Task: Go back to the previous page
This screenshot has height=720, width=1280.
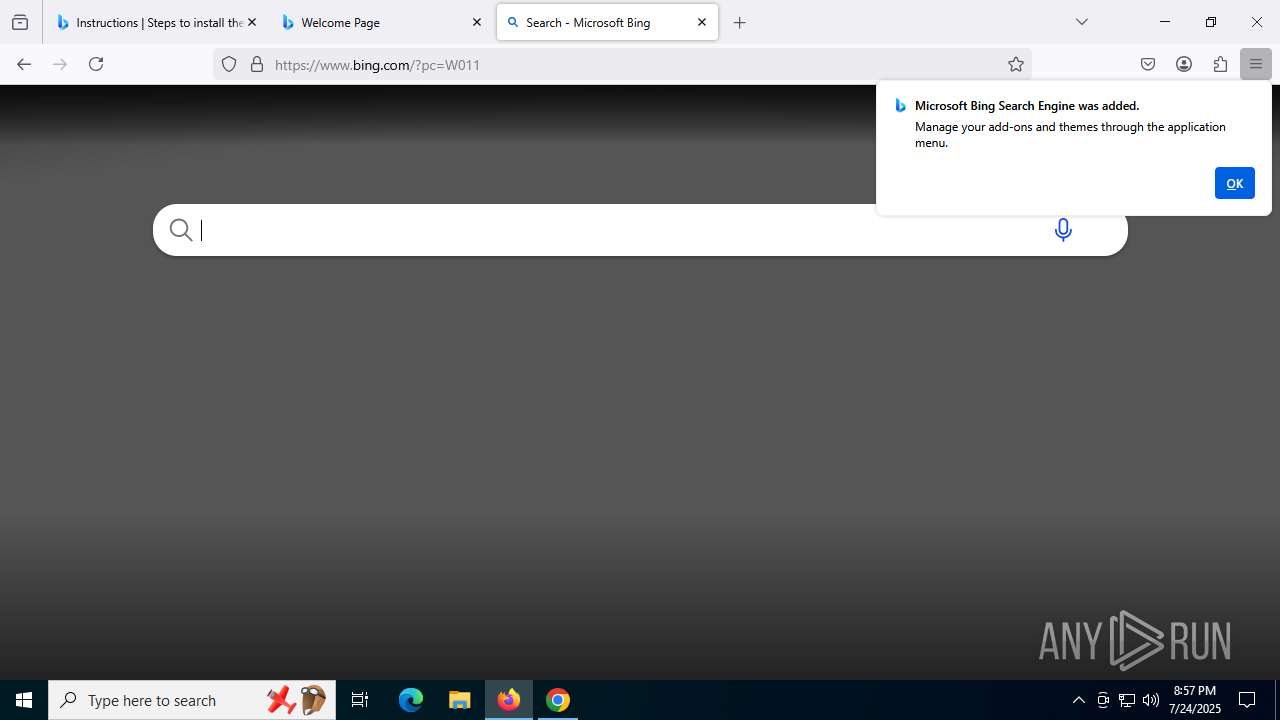Action: [24, 64]
